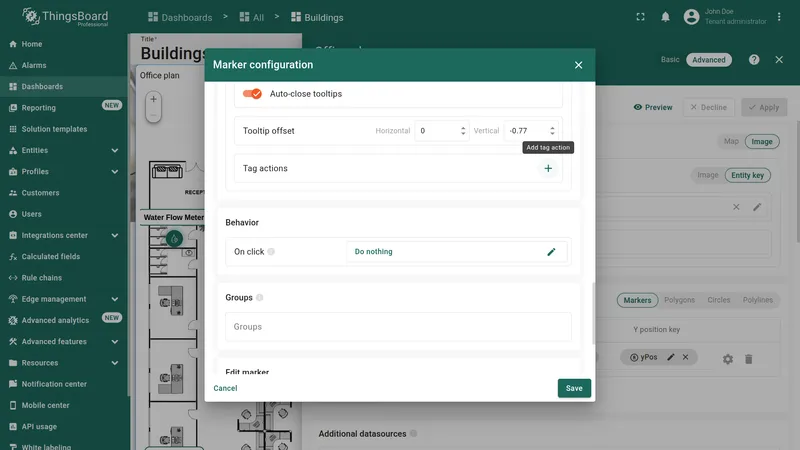Switch widget editor to Advanced mode
The image size is (800, 450).
coord(709,60)
